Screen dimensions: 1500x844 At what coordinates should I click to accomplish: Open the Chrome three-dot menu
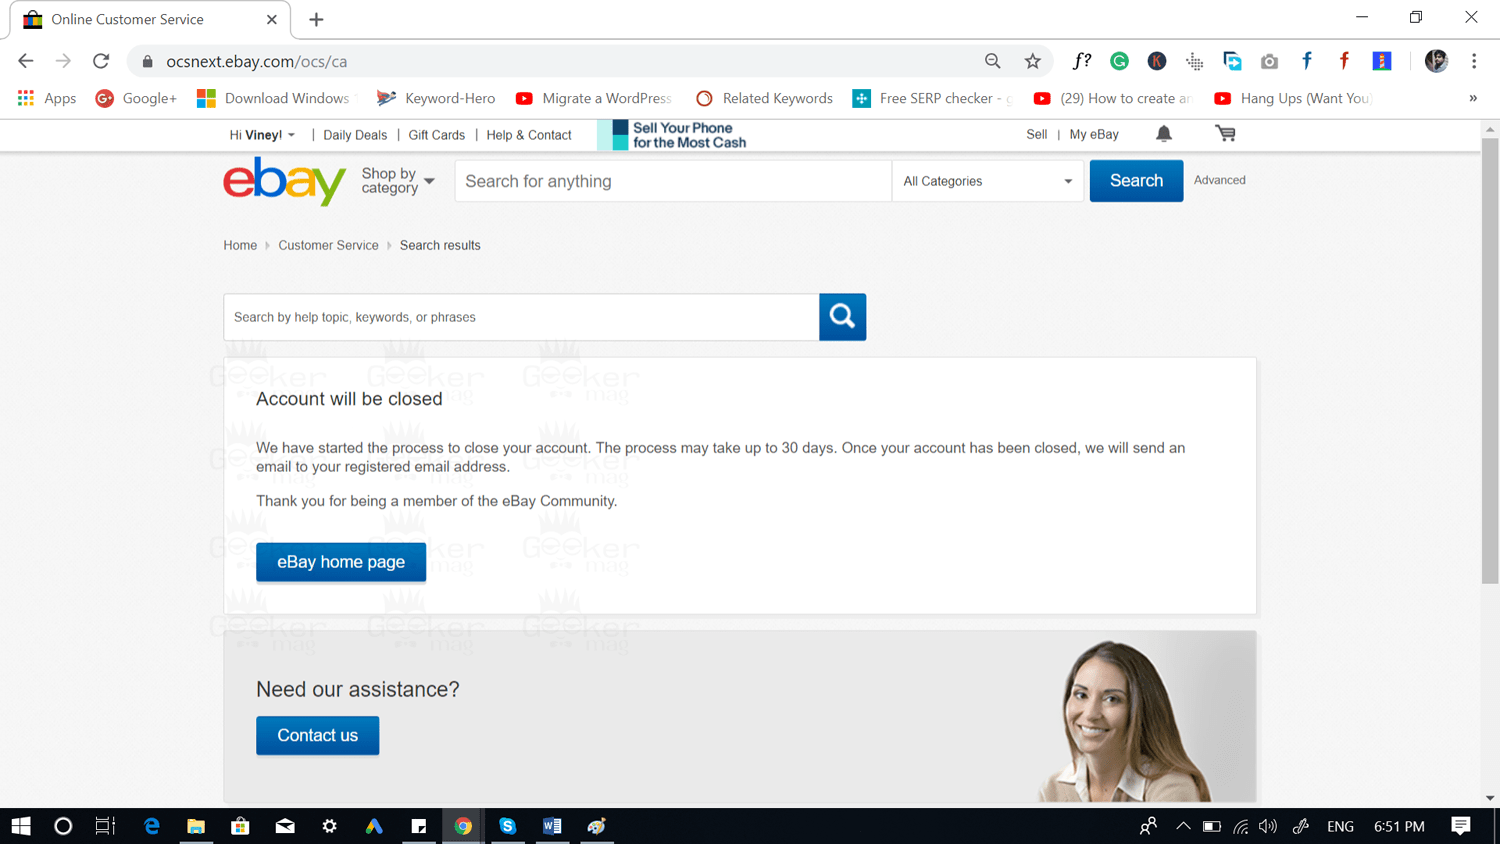click(x=1474, y=61)
